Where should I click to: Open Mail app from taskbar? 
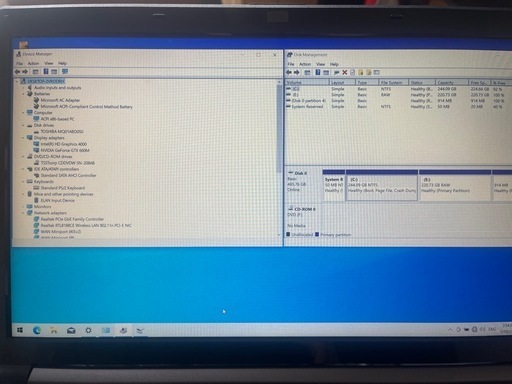71,330
